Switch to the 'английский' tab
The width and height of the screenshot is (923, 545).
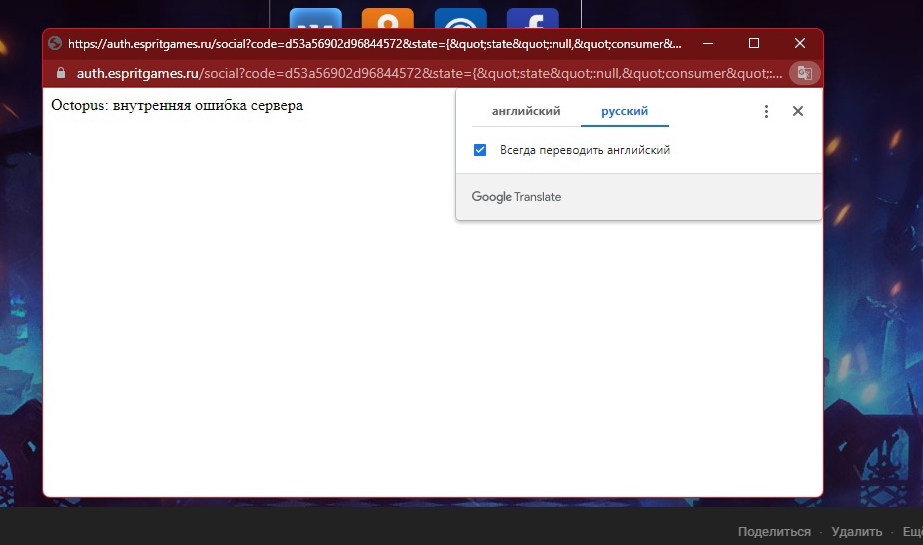tap(526, 111)
